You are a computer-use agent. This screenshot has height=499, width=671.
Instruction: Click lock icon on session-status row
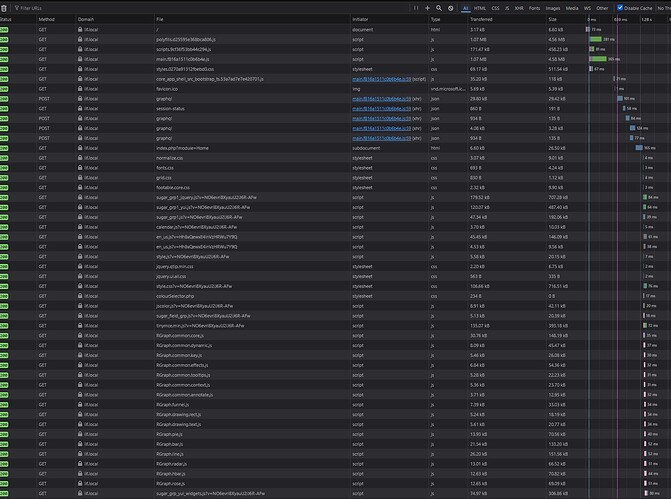[80, 108]
